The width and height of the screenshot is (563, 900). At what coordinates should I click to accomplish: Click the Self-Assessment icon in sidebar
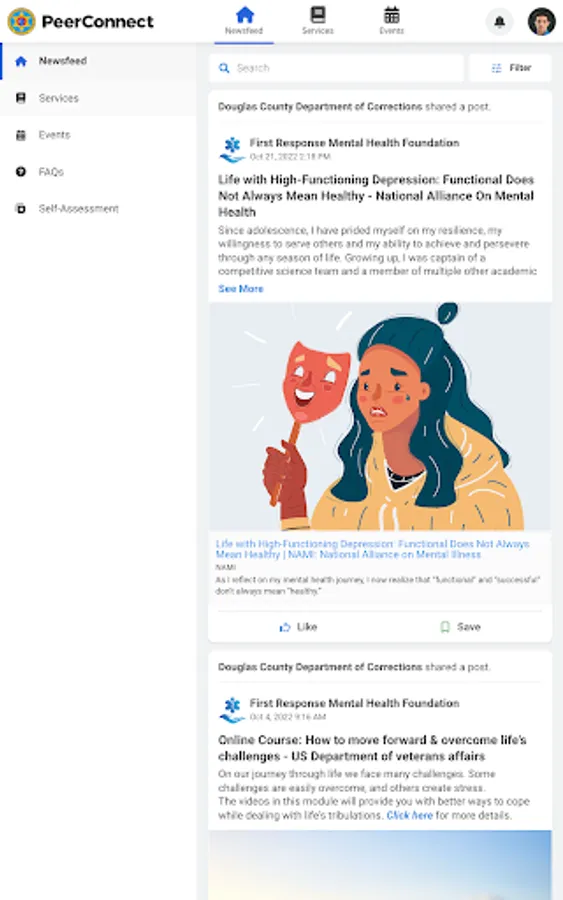pos(21,208)
